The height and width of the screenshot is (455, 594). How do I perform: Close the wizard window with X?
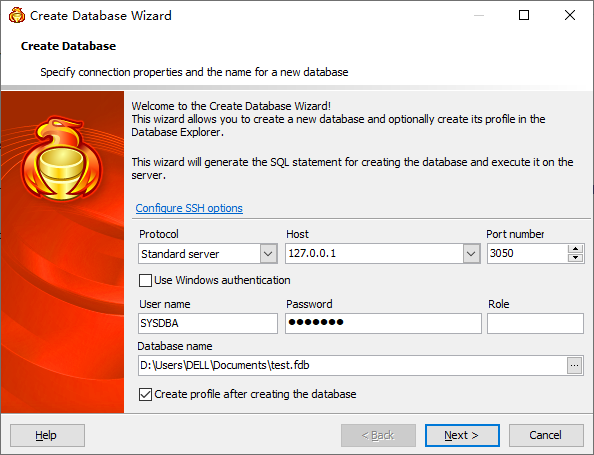tap(570, 16)
